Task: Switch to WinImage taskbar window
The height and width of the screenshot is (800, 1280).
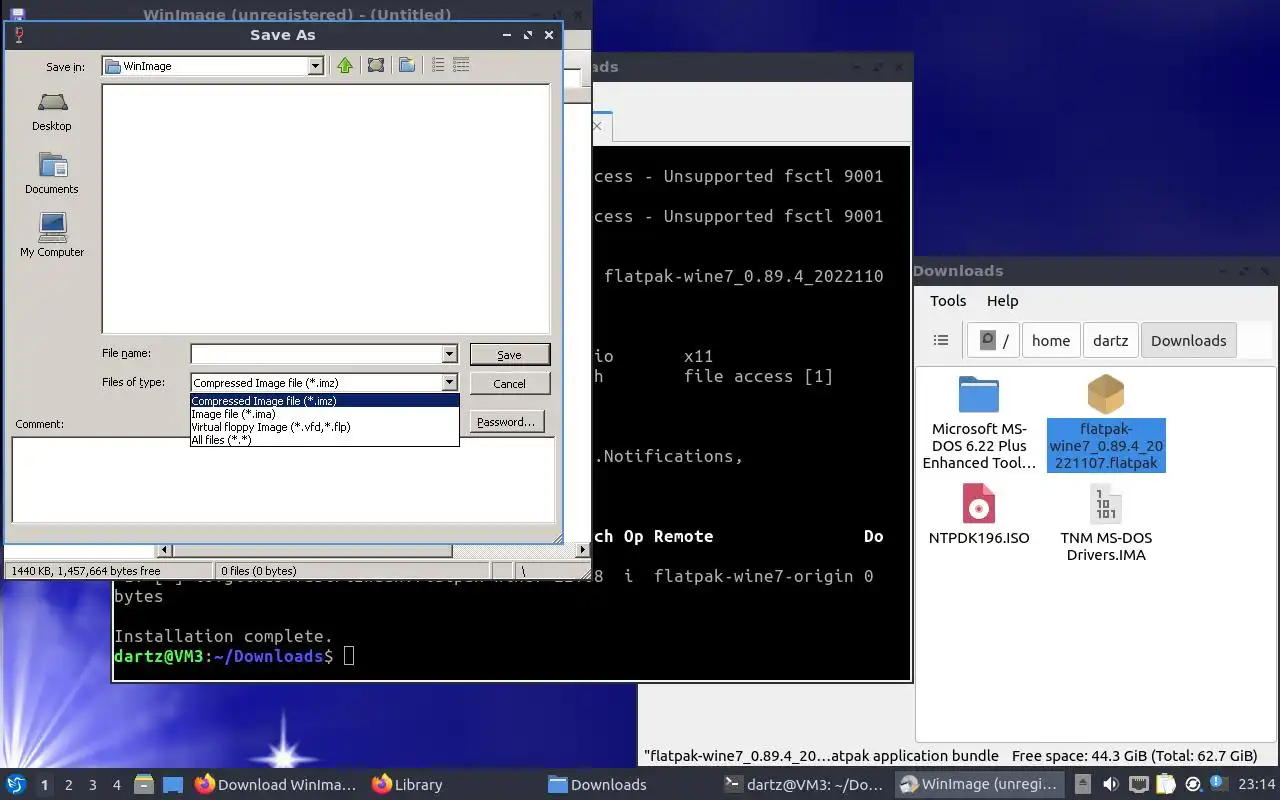Action: click(x=979, y=785)
